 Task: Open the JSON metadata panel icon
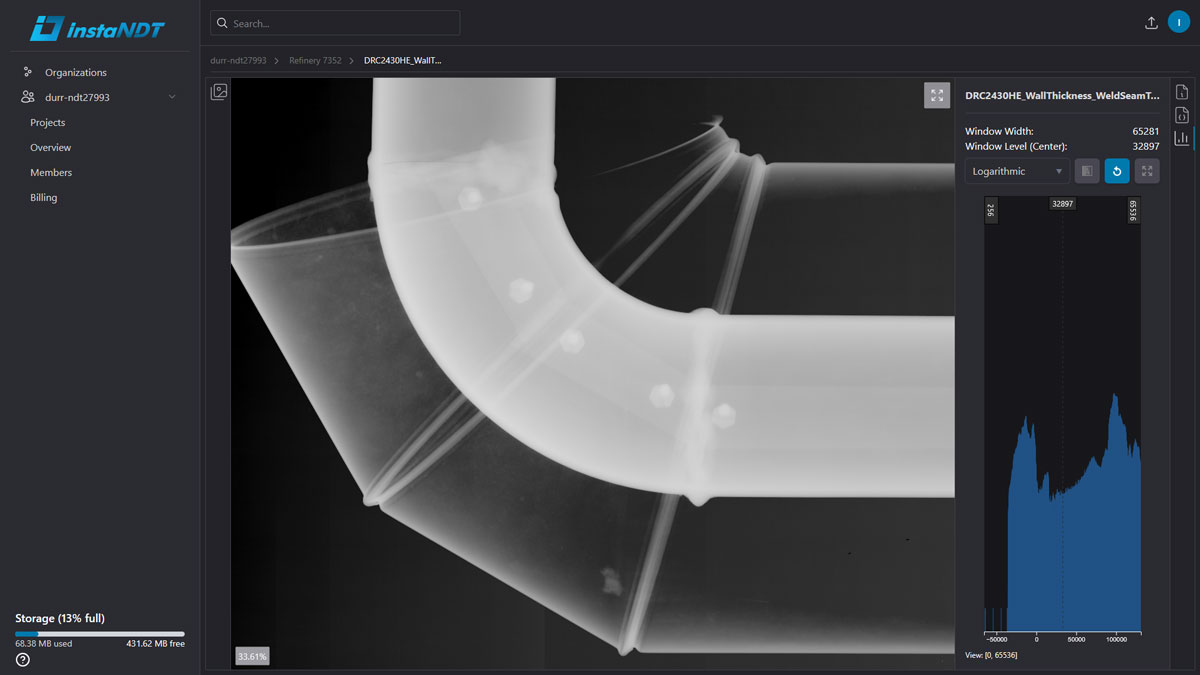[x=1181, y=115]
